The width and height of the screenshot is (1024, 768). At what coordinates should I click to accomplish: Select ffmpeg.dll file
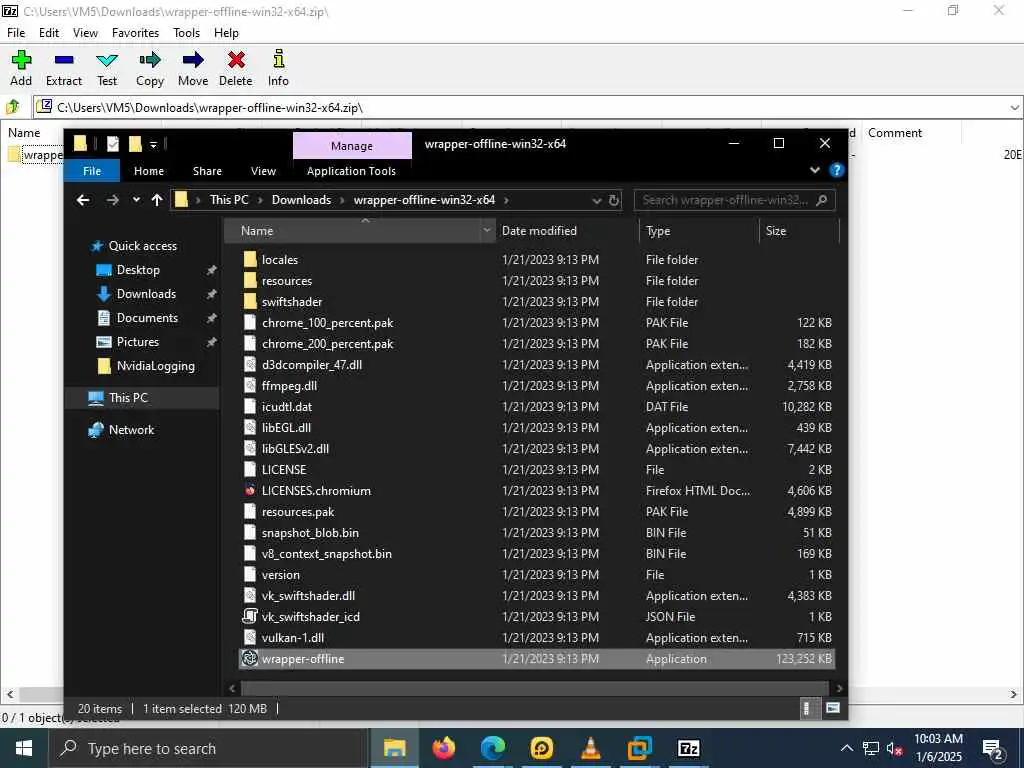289,386
